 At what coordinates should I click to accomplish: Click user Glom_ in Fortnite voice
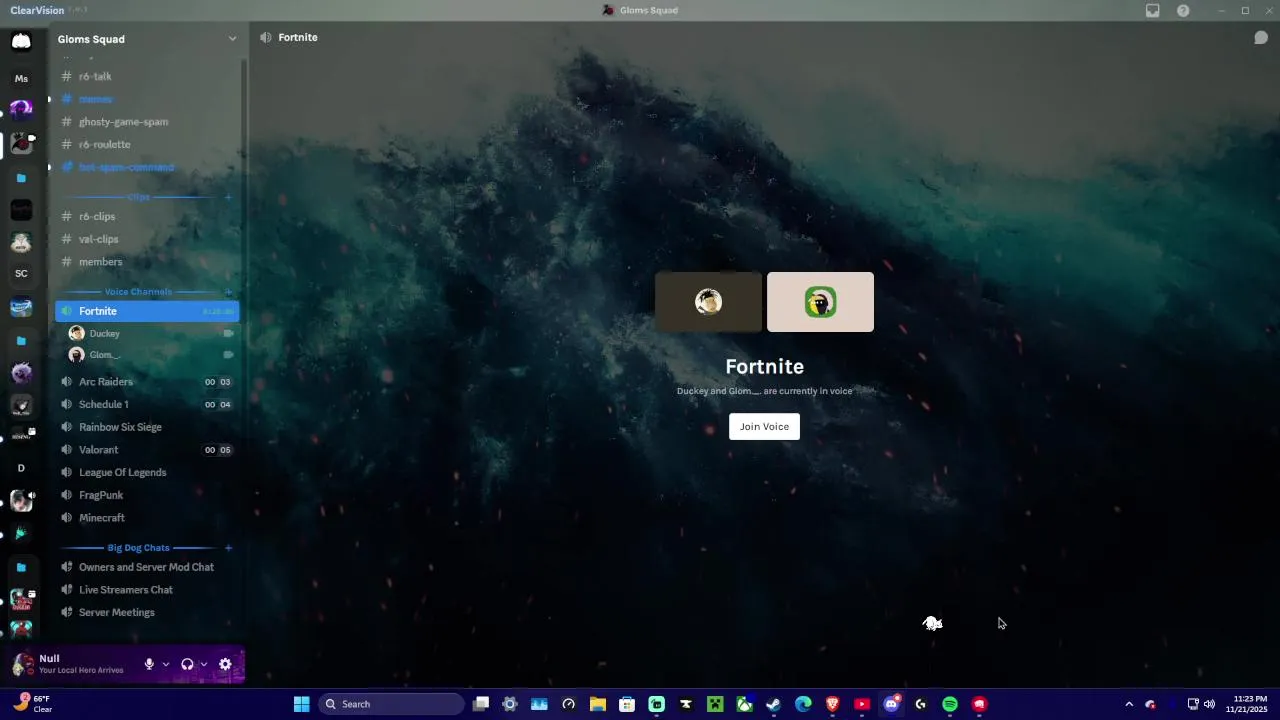(x=151, y=355)
